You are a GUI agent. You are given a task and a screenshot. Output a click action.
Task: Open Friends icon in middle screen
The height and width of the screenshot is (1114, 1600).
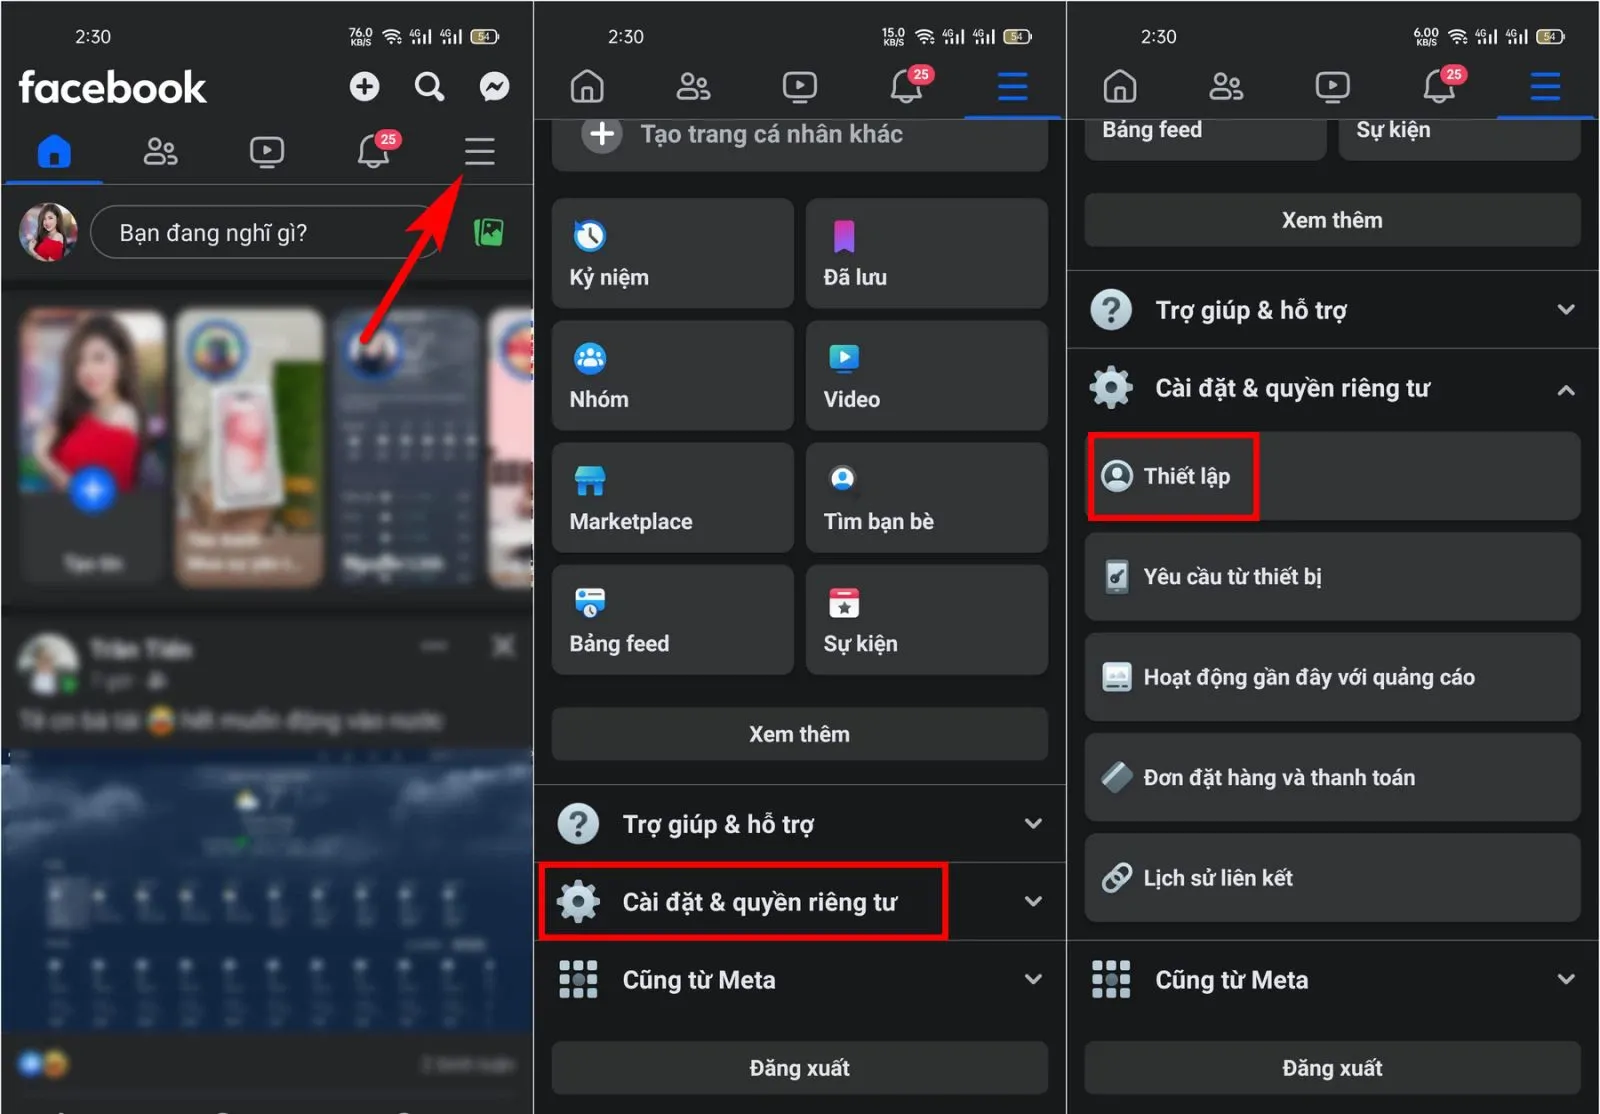coord(693,87)
